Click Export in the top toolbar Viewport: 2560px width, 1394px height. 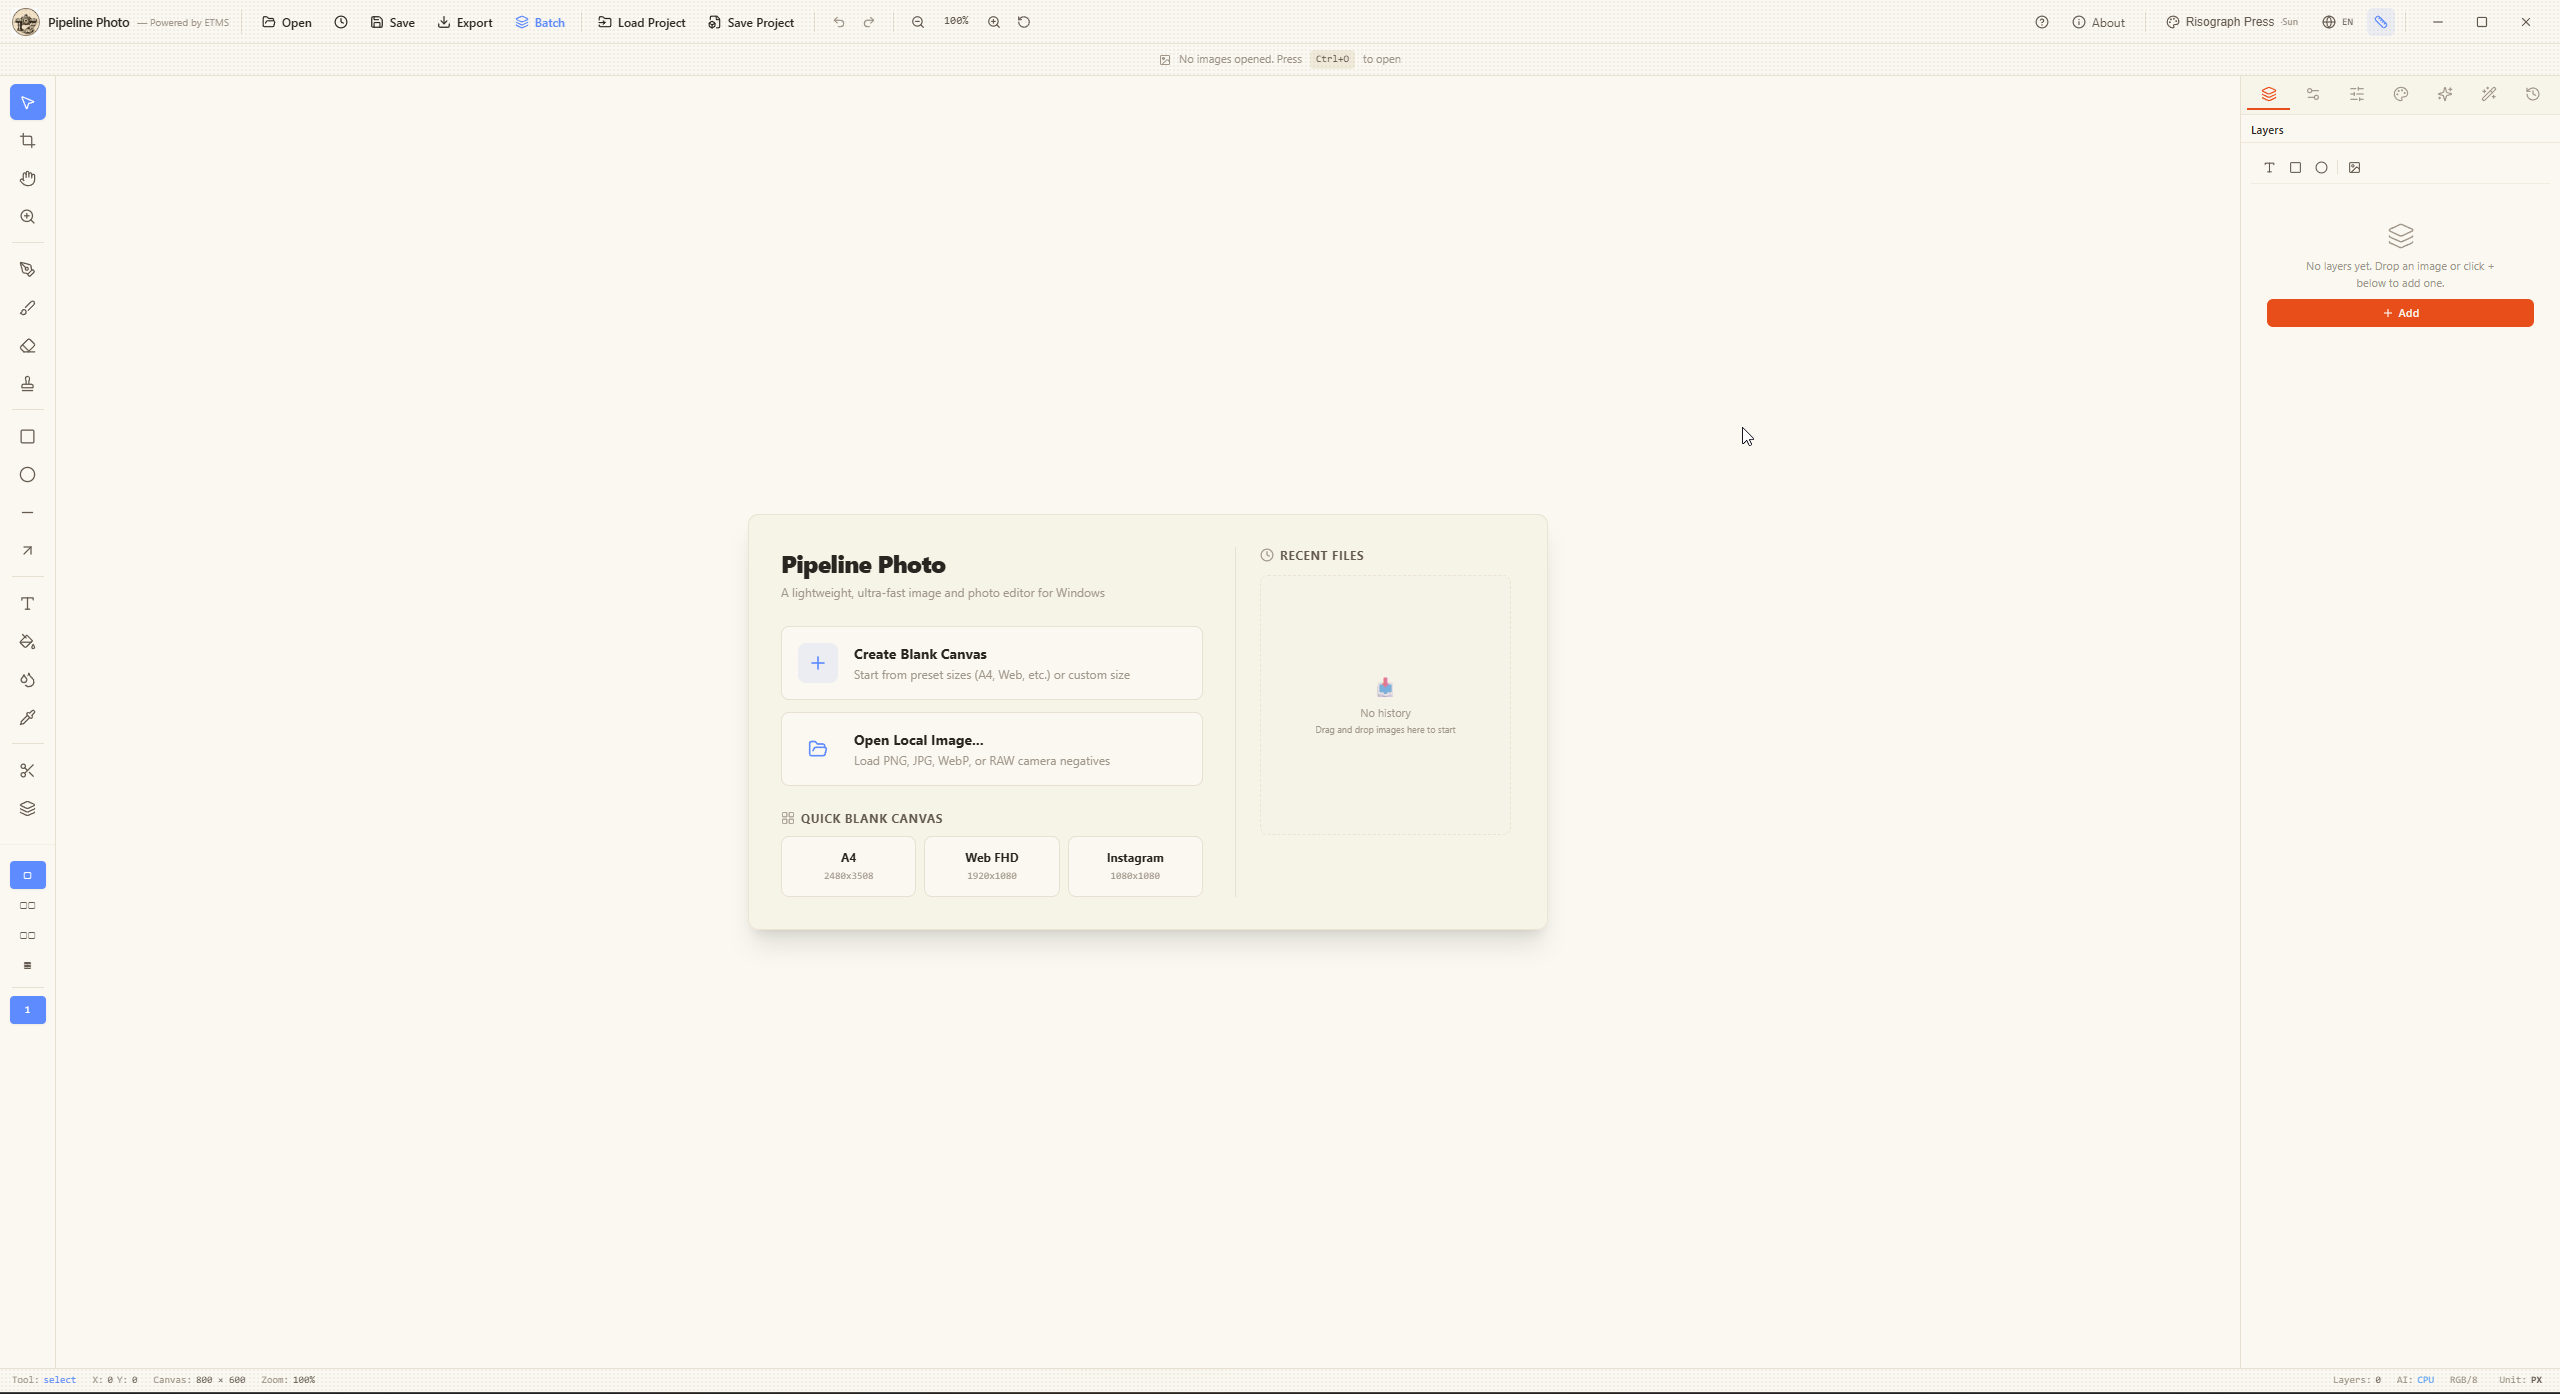(x=465, y=22)
